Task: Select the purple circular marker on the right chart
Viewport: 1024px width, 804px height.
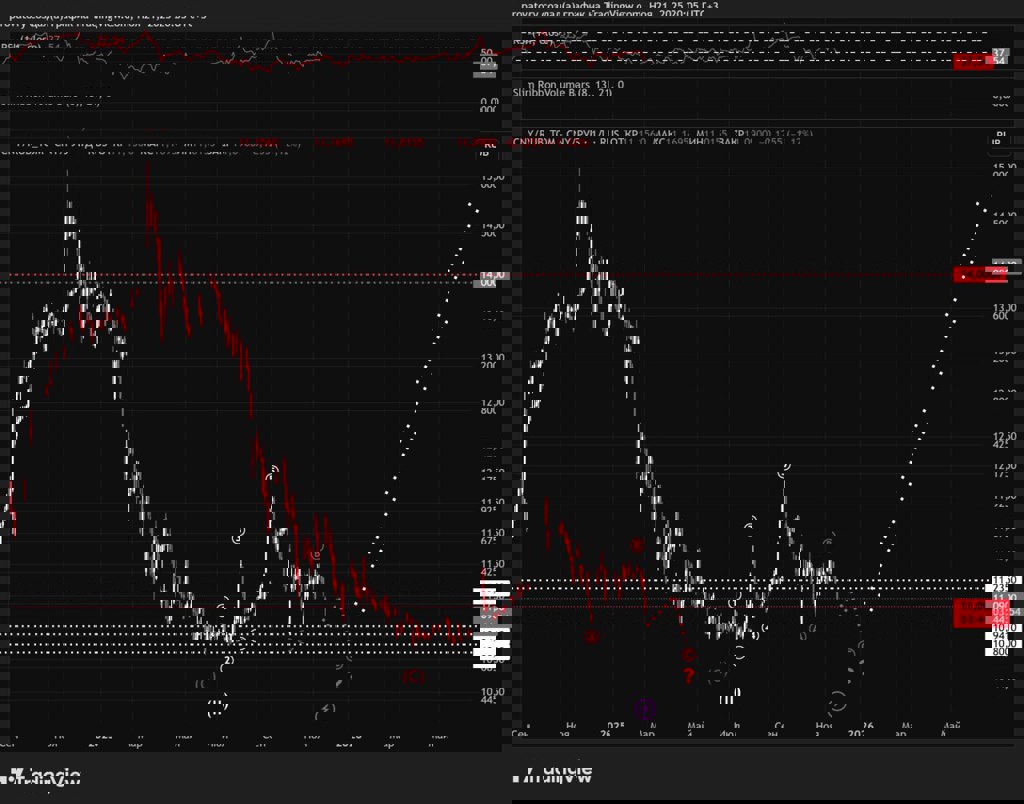Action: [645, 708]
